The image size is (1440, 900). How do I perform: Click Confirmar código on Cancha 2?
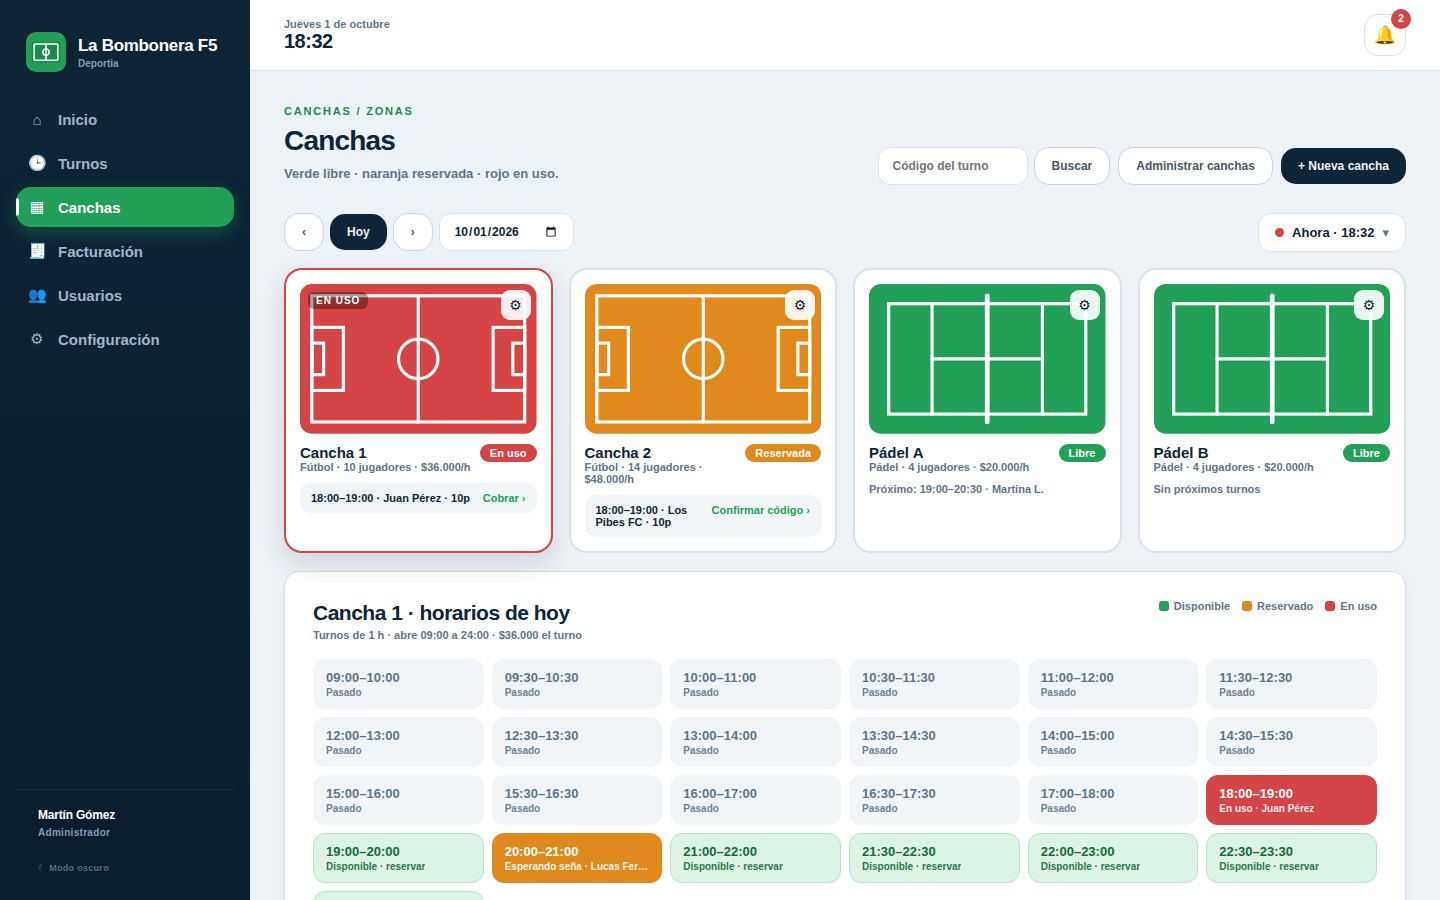(x=761, y=510)
